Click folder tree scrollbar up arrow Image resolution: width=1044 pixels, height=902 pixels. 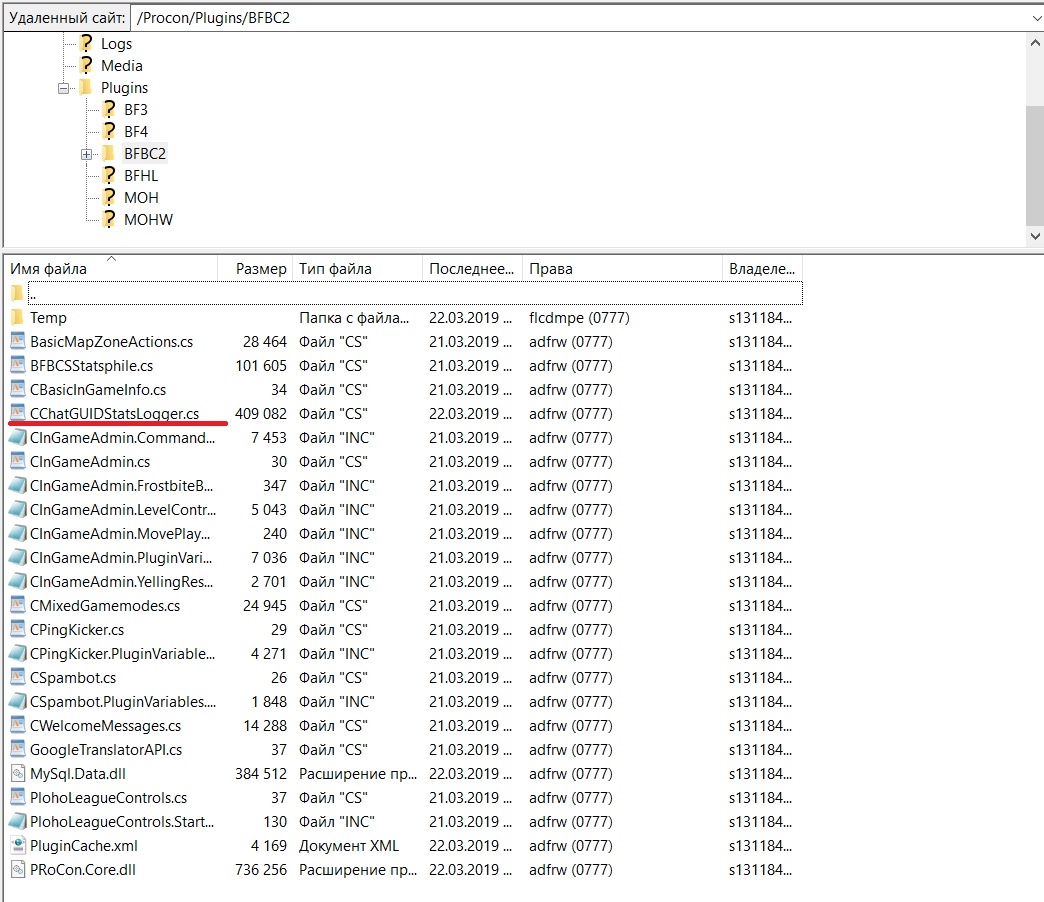pyautogui.click(x=1035, y=43)
